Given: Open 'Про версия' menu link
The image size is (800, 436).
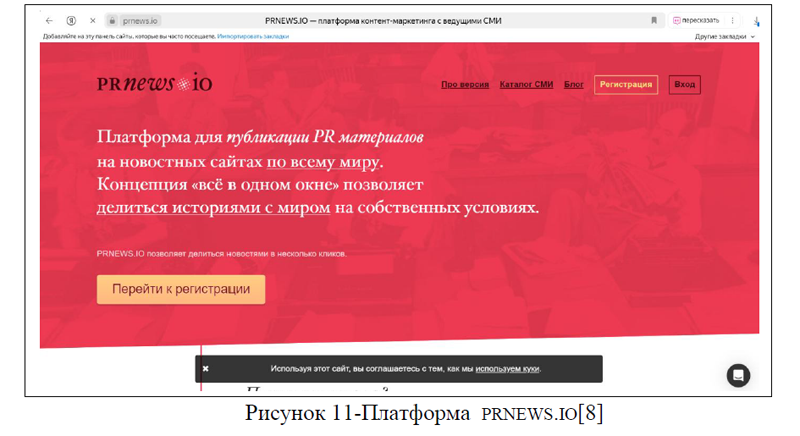Looking at the screenshot, I should pos(465,85).
